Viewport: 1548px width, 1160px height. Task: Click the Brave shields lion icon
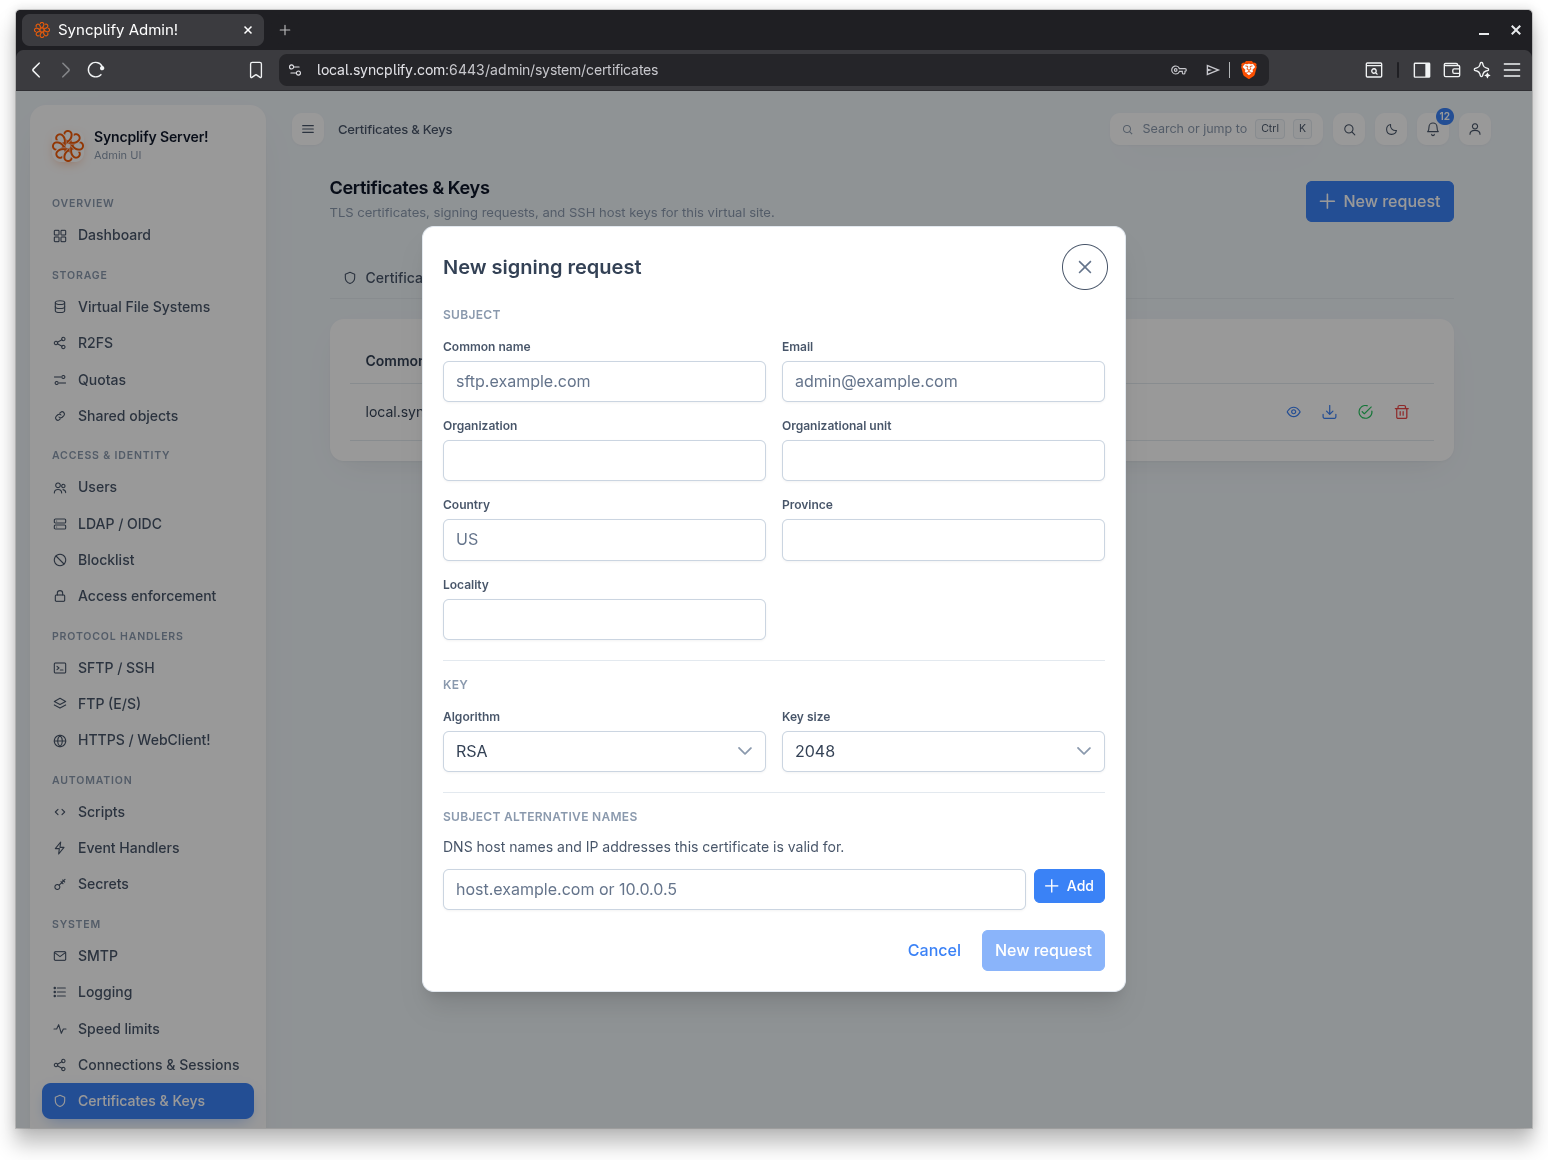coord(1248,70)
